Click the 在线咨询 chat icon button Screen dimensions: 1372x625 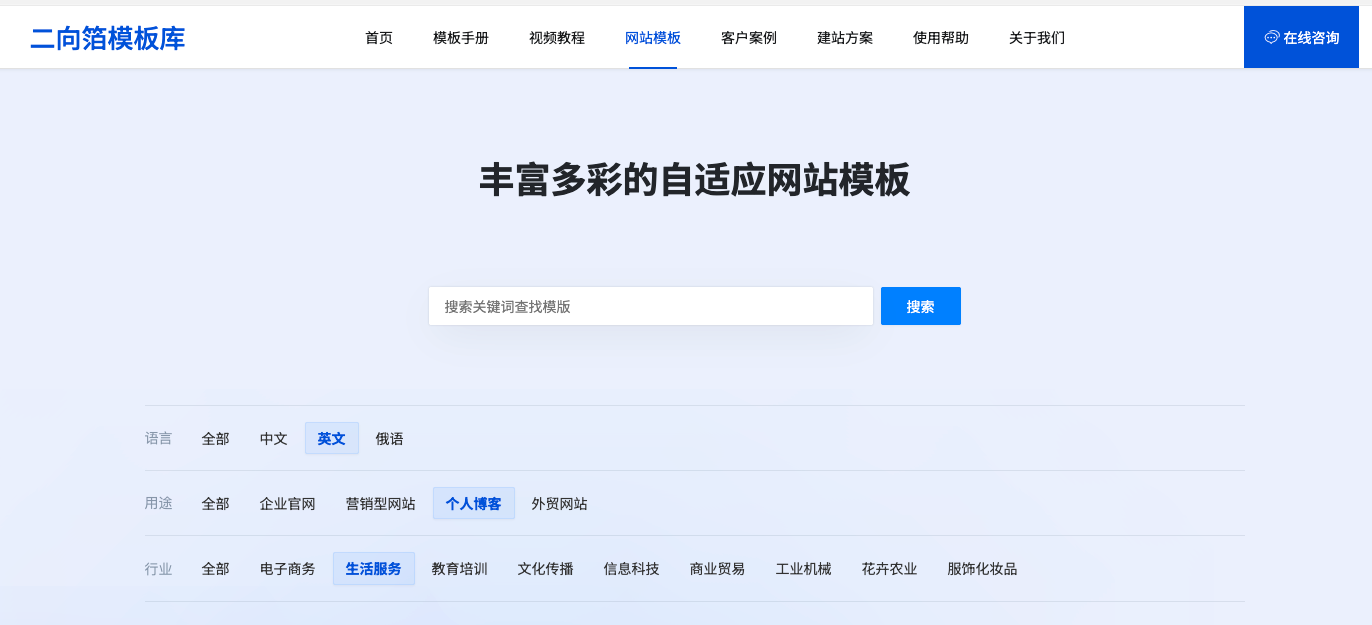tap(1301, 38)
